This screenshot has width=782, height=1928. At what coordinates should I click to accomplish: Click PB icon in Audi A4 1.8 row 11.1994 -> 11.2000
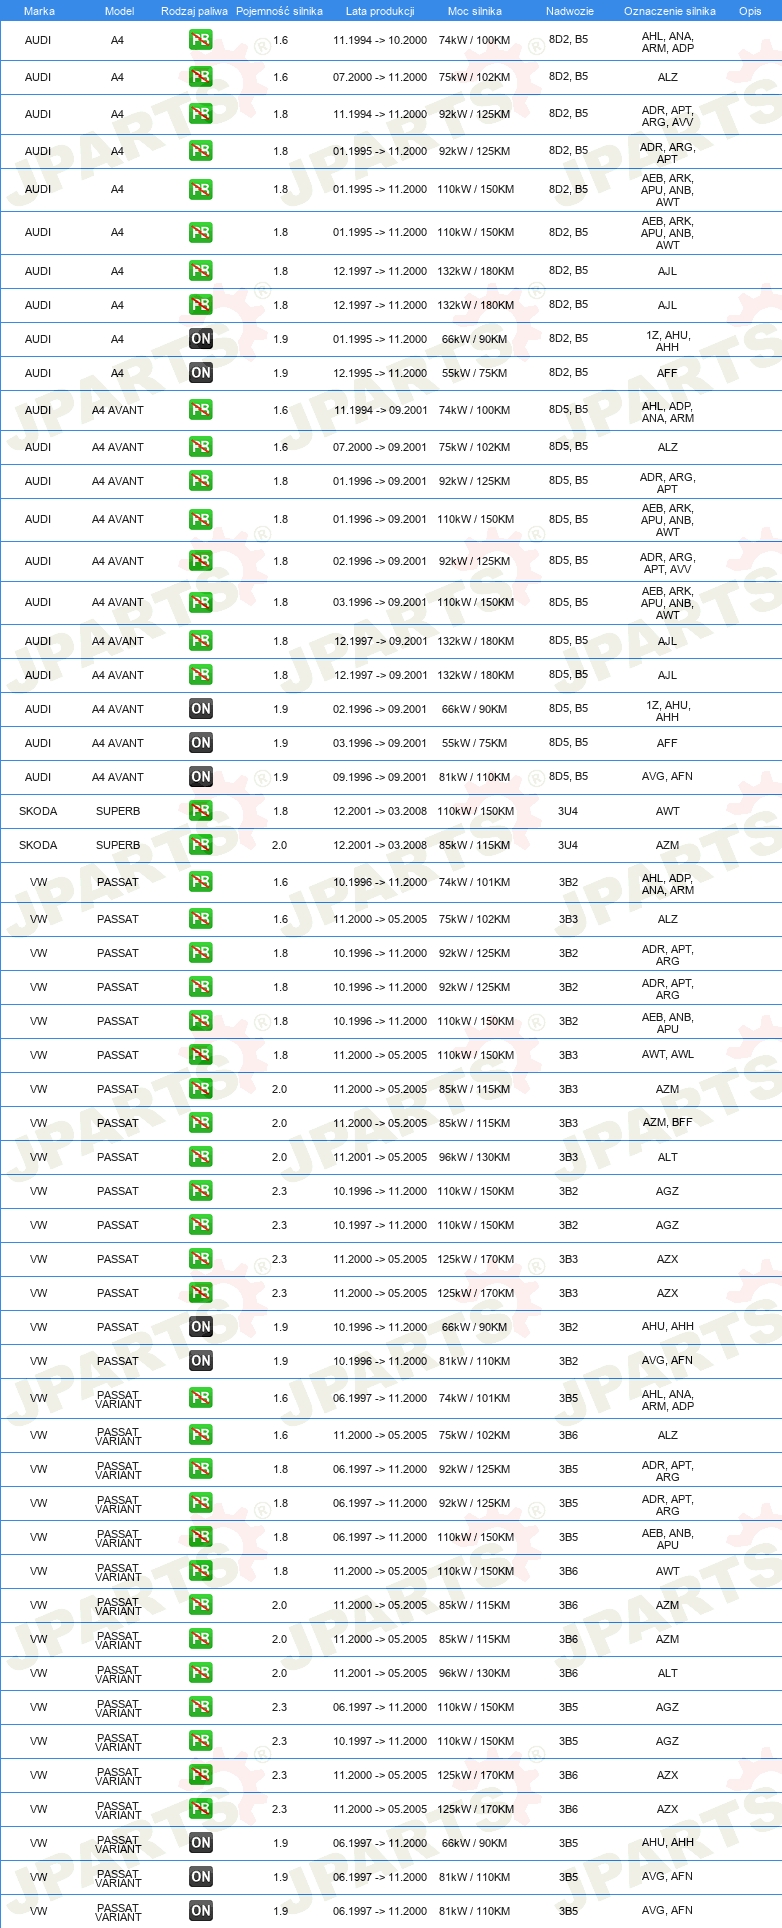pos(201,114)
